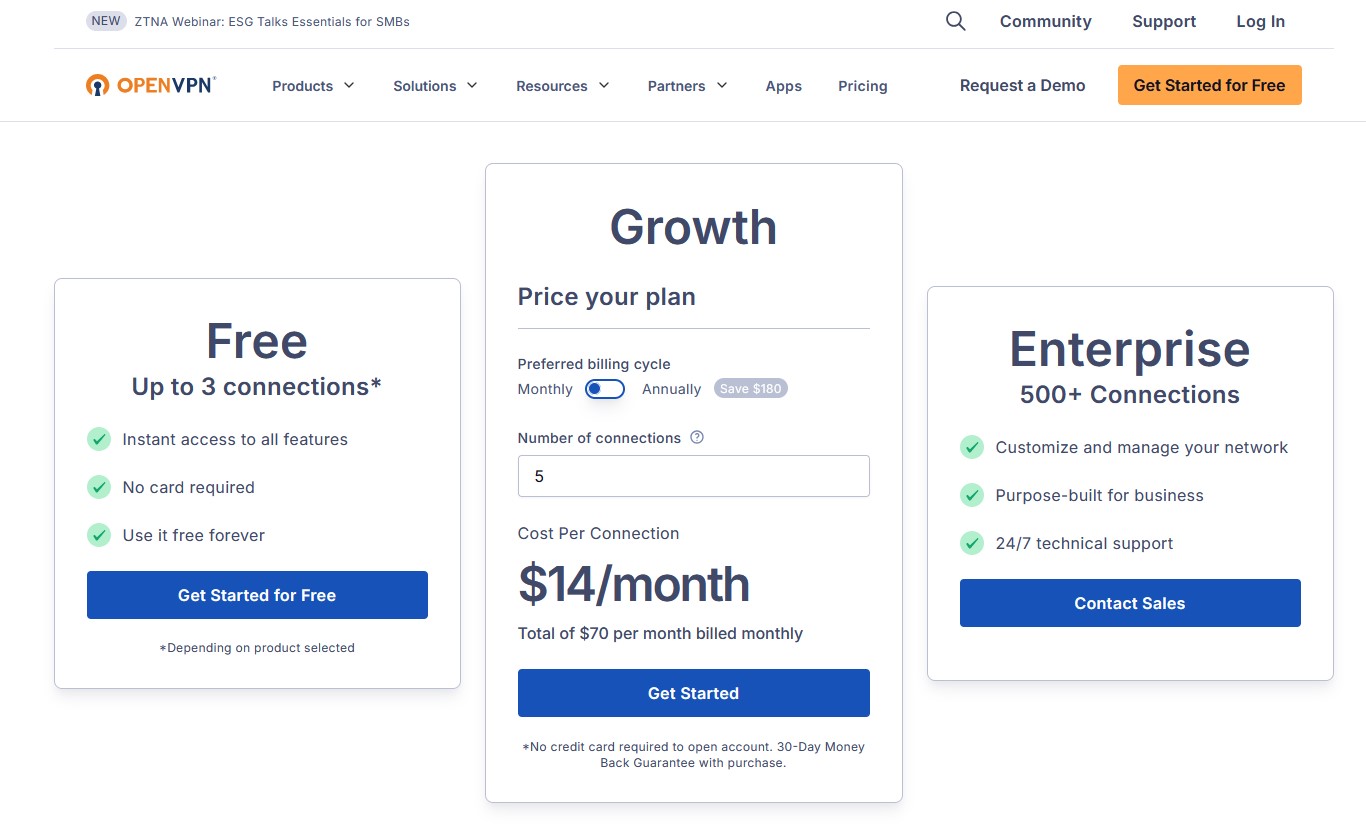
Task: Click the OpenVPN logo
Action: point(151,85)
